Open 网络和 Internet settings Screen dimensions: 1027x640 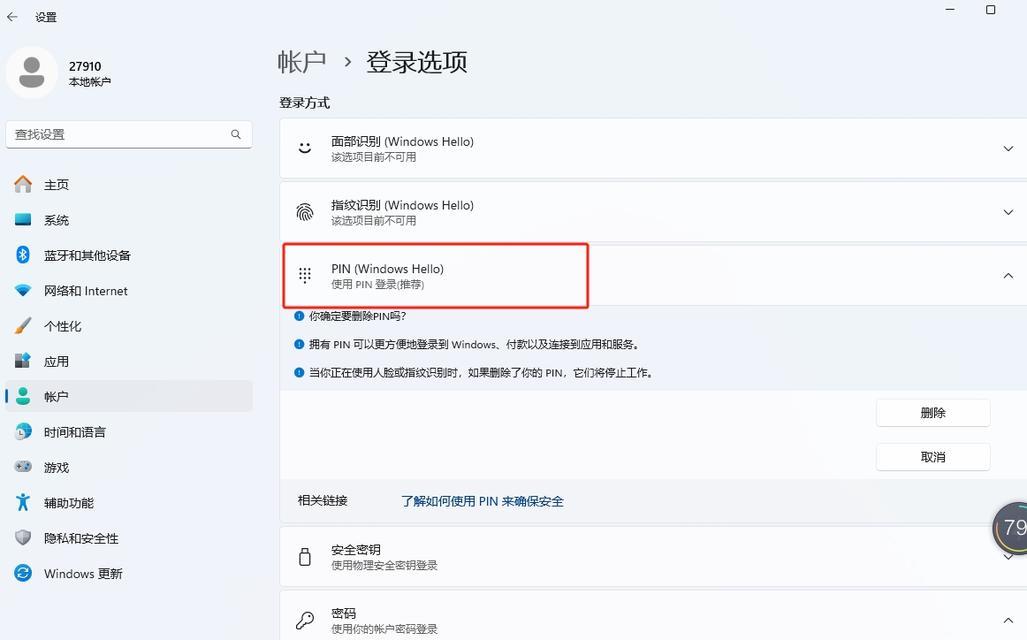click(128, 291)
